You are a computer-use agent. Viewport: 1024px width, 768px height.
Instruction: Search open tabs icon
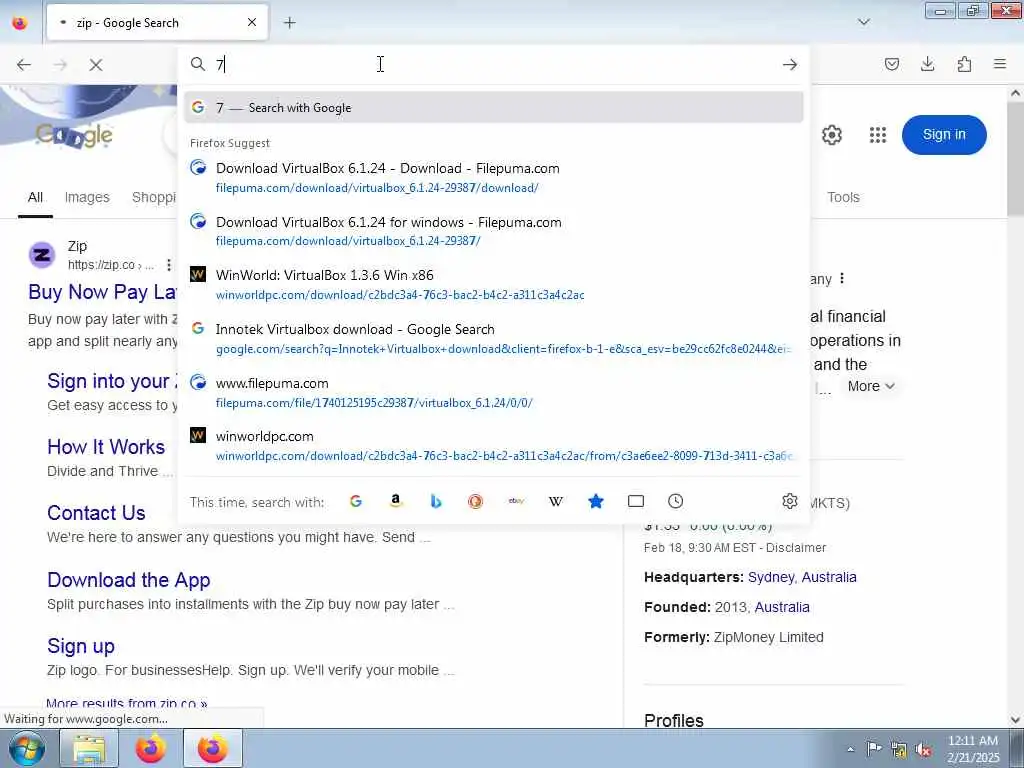(x=635, y=501)
